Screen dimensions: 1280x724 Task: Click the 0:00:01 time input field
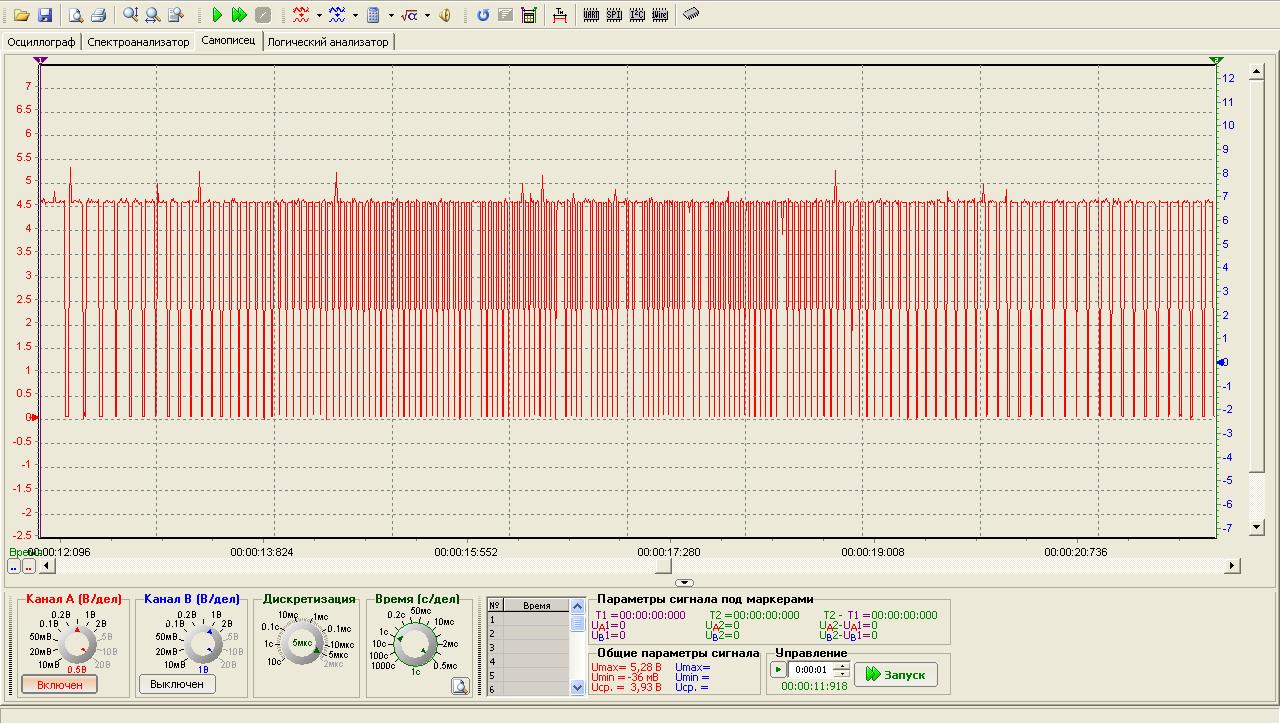click(811, 670)
